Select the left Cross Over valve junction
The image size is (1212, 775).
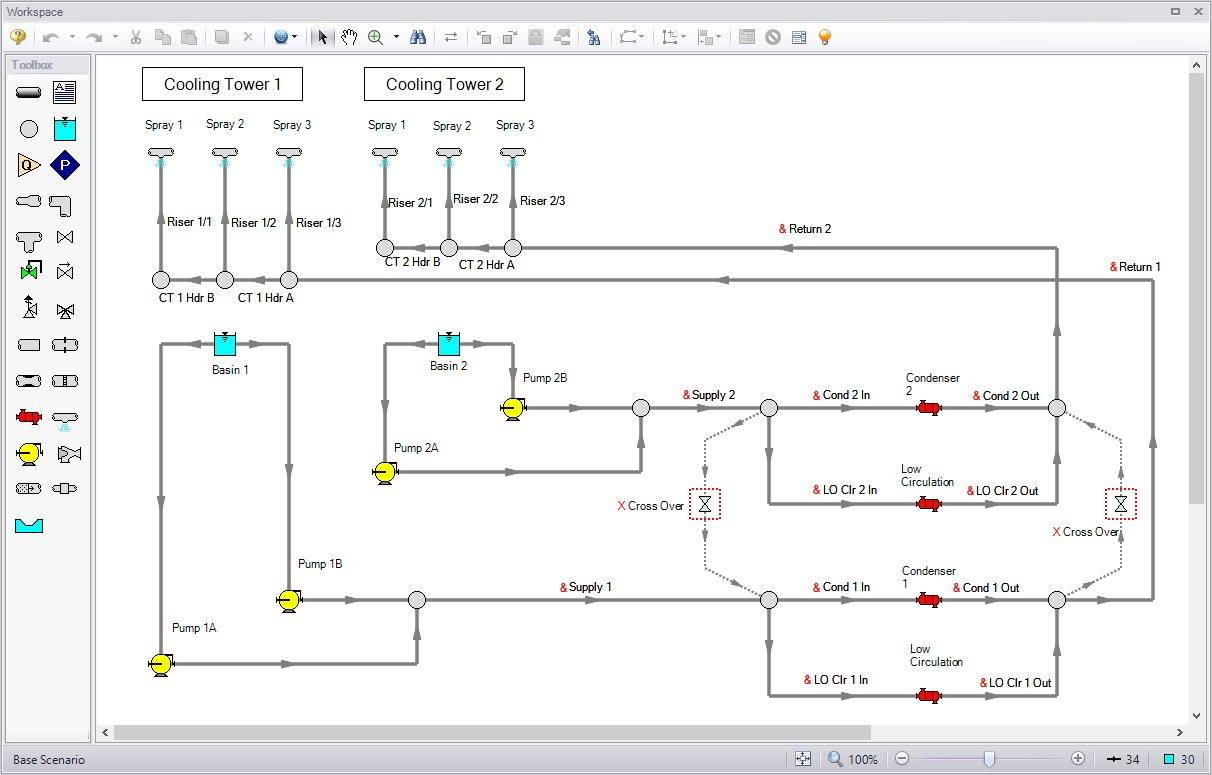click(x=705, y=504)
